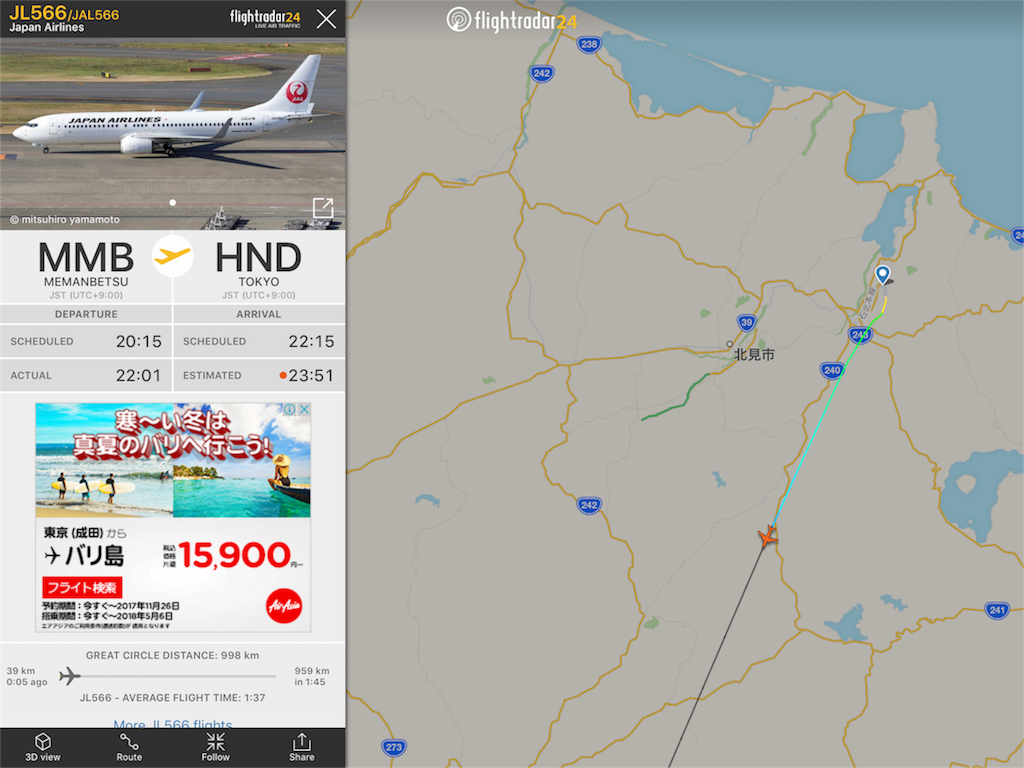Open More JL566 flights link
Screen dimensions: 1024x768
(172, 723)
